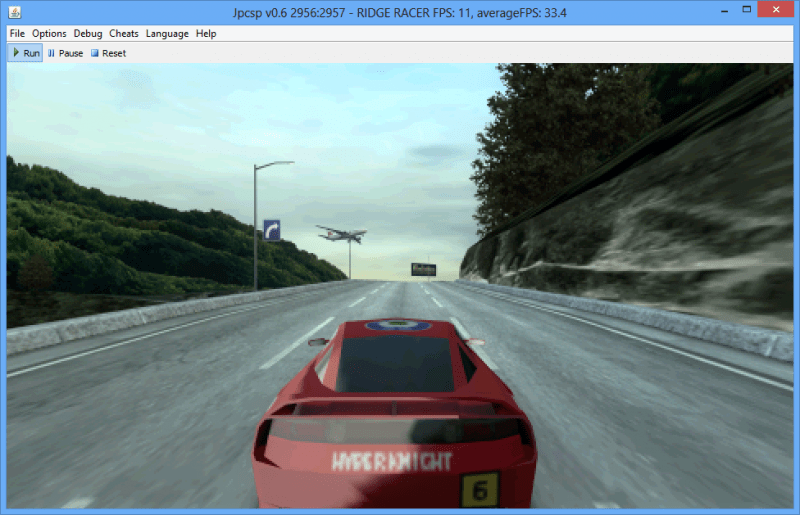Click the red car in the game view

[x=394, y=413]
